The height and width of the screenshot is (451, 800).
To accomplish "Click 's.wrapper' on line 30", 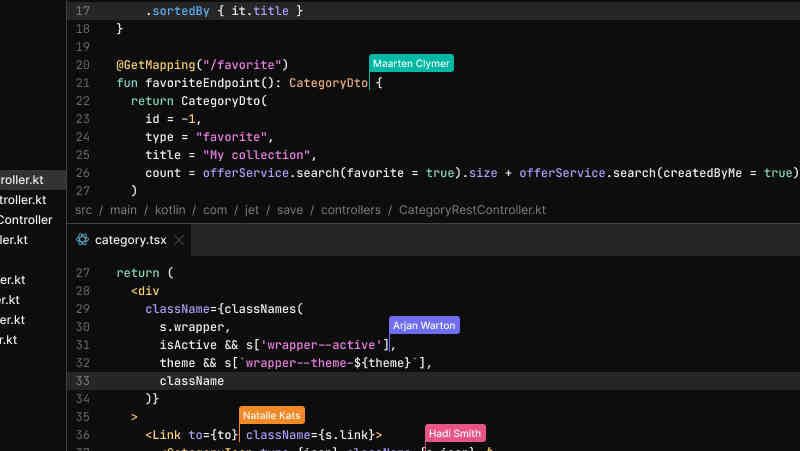I will tap(192, 327).
